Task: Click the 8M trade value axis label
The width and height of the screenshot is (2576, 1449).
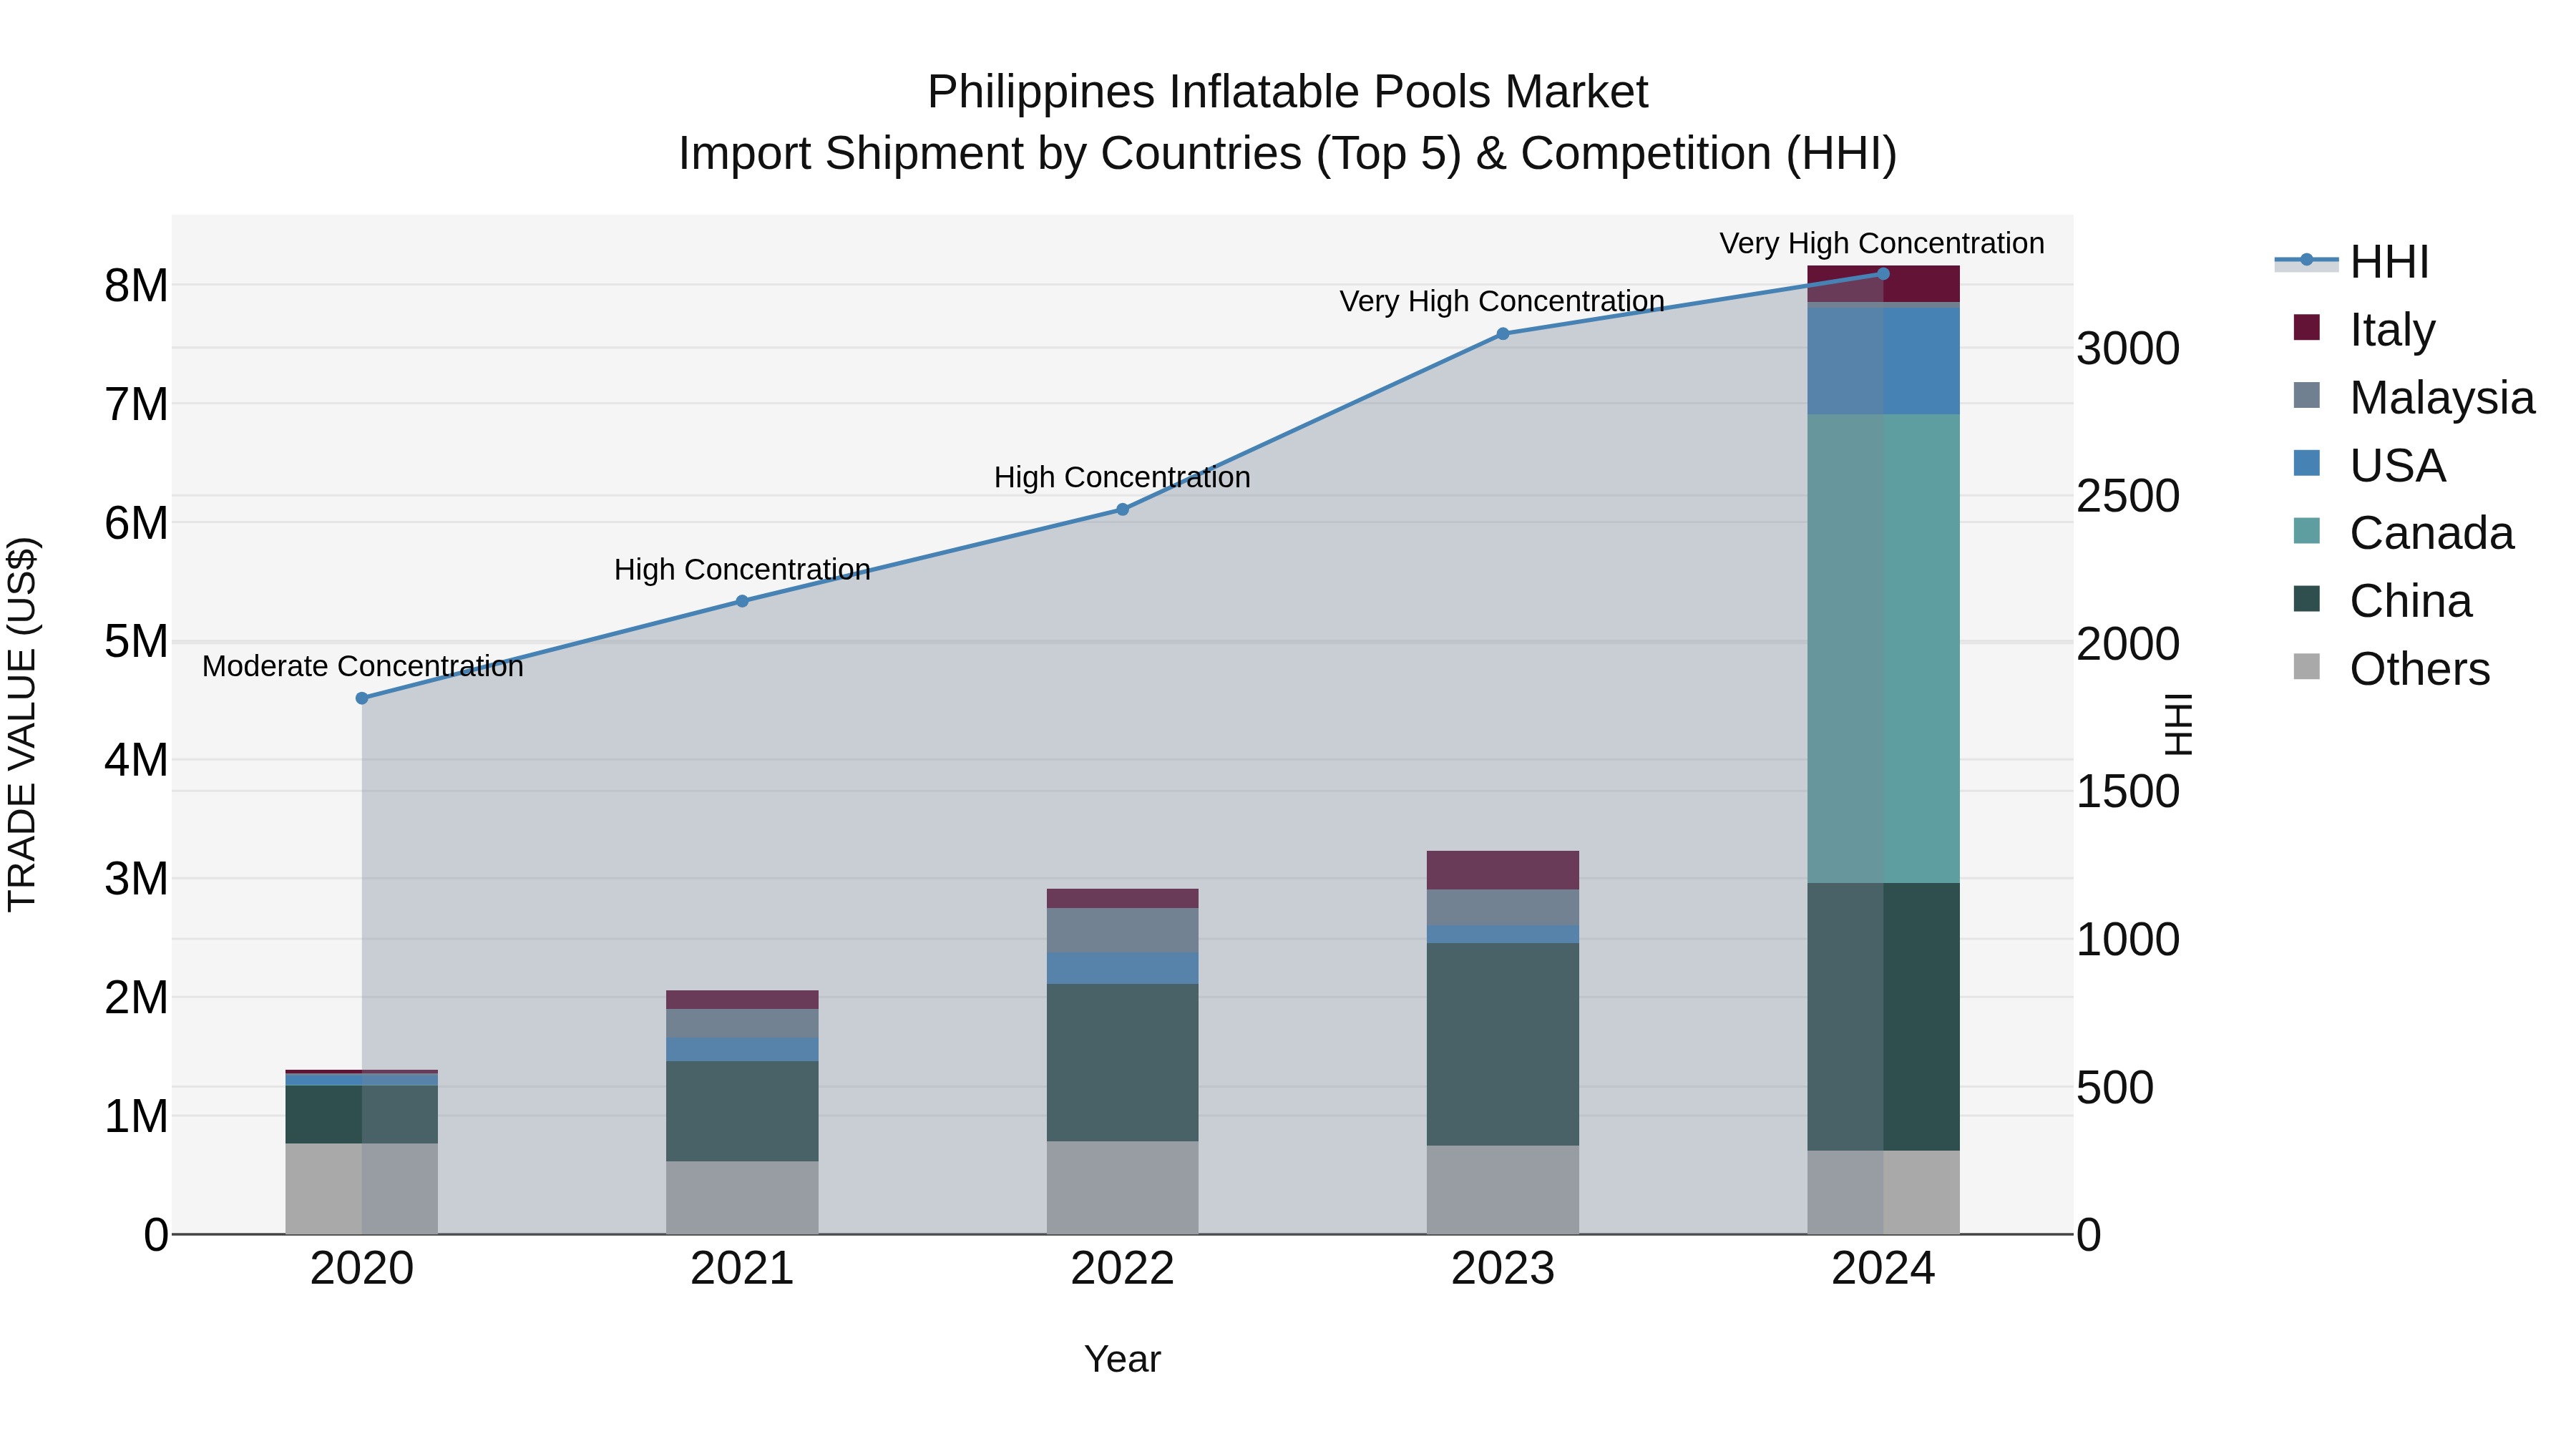Action: tap(136, 286)
